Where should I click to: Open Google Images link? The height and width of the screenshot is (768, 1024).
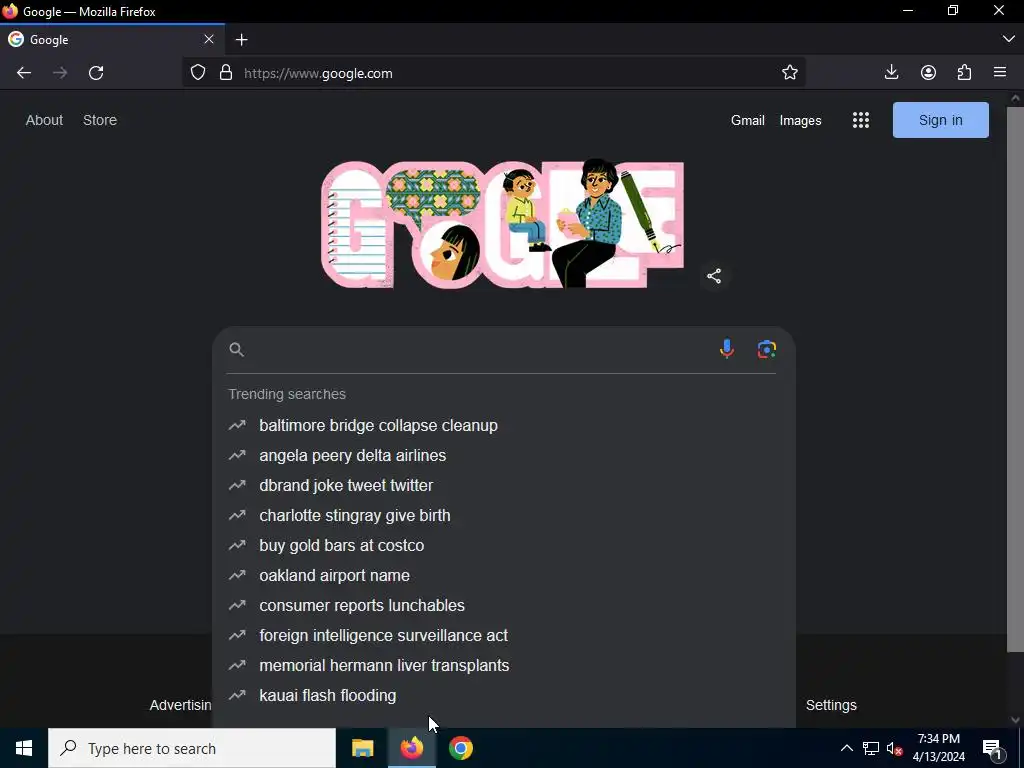(800, 120)
